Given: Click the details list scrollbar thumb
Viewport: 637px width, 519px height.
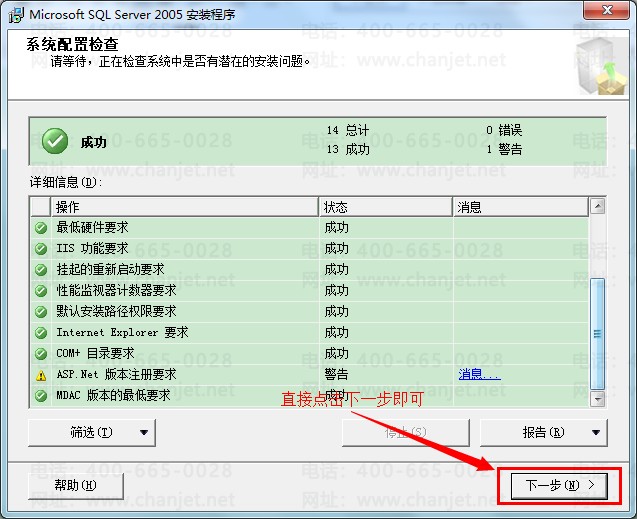Looking at the screenshot, I should [598, 334].
